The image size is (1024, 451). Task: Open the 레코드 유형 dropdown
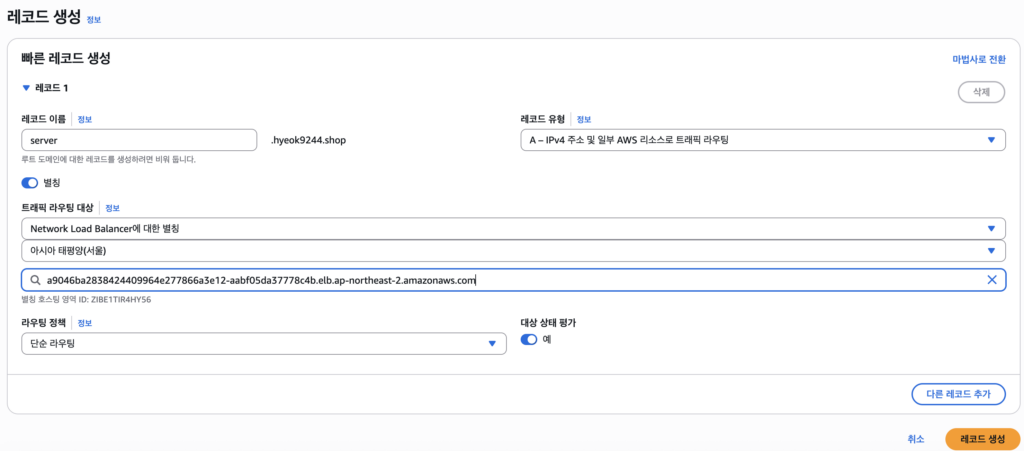[762, 140]
